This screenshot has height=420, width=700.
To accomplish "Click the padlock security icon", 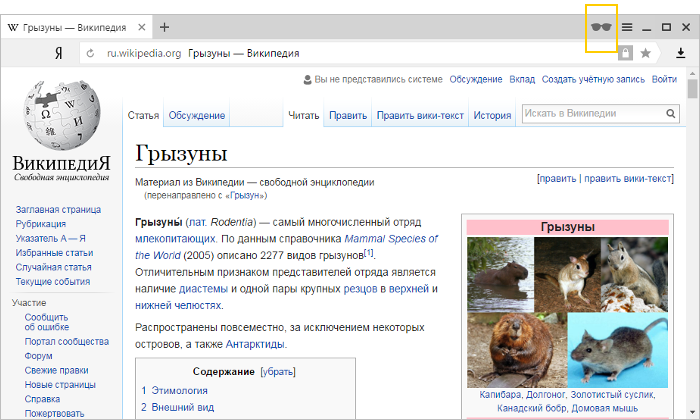I will 625,53.
